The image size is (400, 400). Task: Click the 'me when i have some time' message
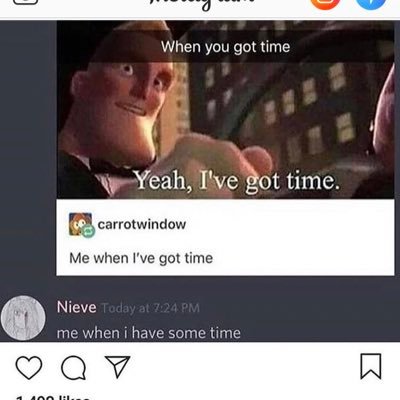(149, 333)
